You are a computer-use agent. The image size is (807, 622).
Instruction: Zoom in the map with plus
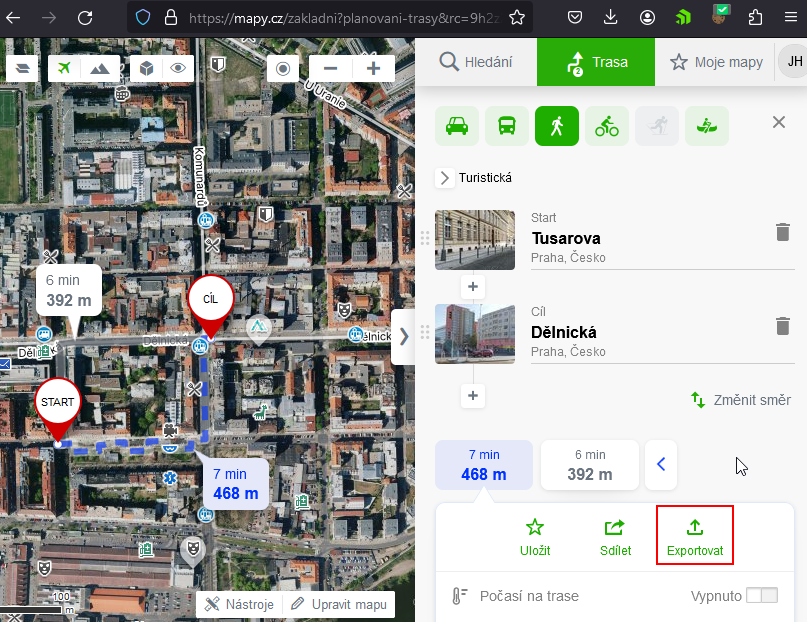pyautogui.click(x=373, y=68)
